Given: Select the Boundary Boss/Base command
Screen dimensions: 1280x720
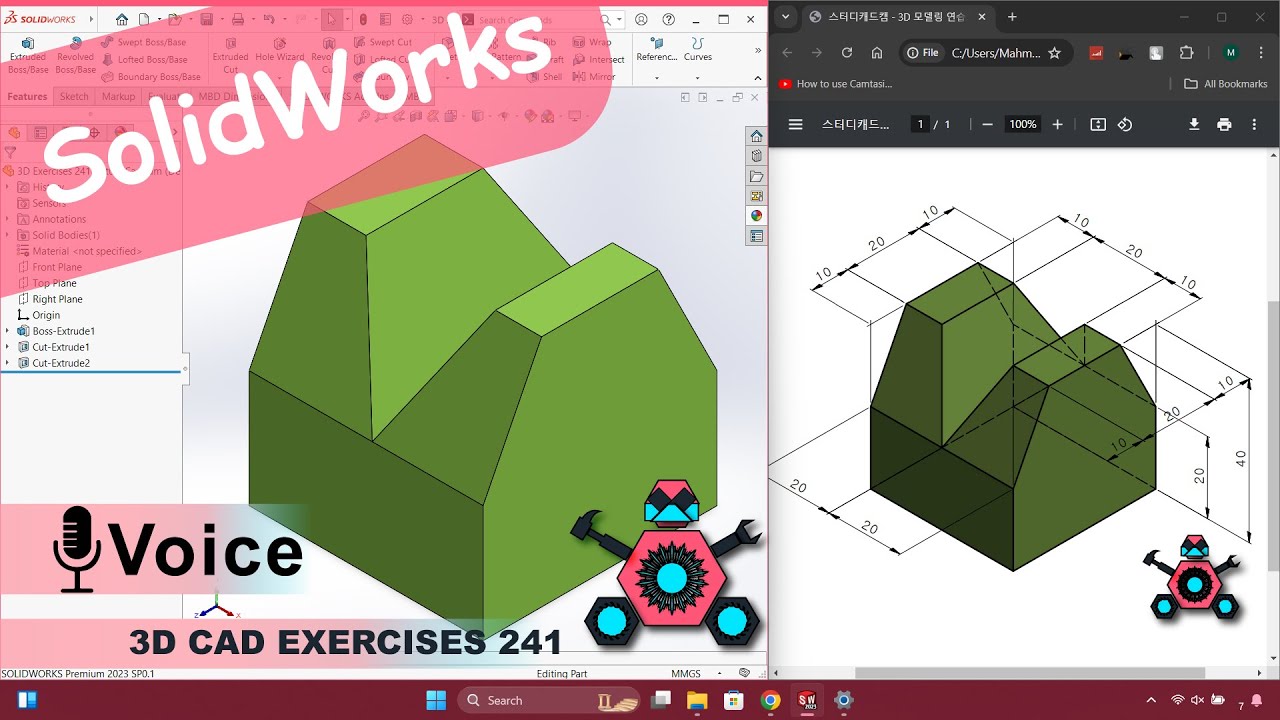Looking at the screenshot, I should 150,76.
